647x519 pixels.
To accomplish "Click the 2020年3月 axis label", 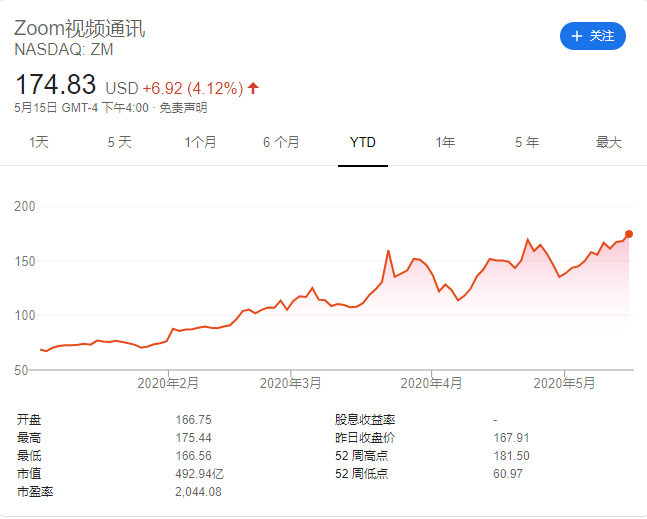I will (x=290, y=383).
